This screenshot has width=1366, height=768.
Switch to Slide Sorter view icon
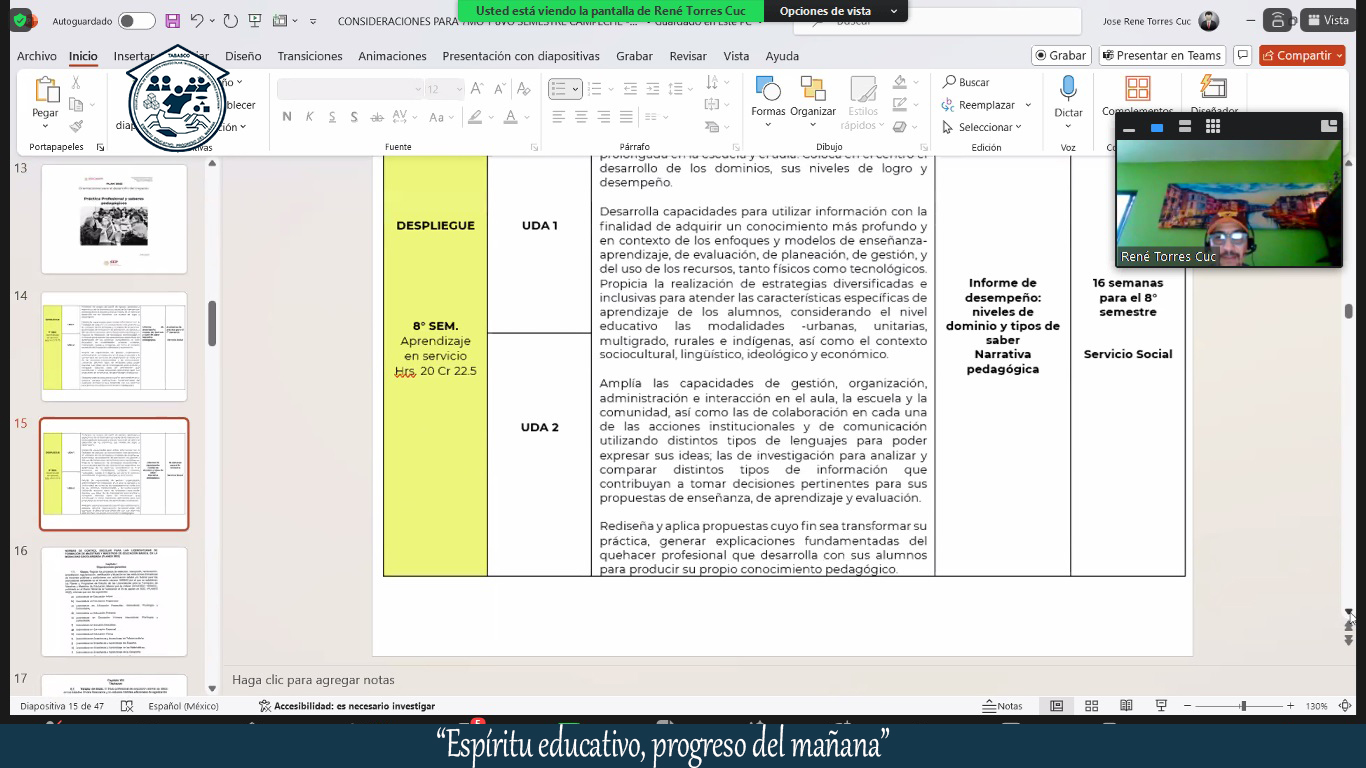coord(1091,706)
